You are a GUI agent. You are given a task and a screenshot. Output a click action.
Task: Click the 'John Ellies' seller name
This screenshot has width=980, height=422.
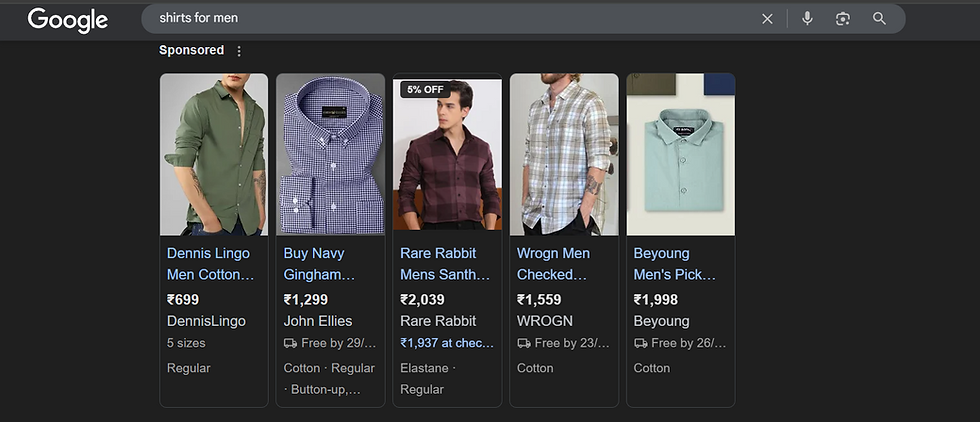318,321
